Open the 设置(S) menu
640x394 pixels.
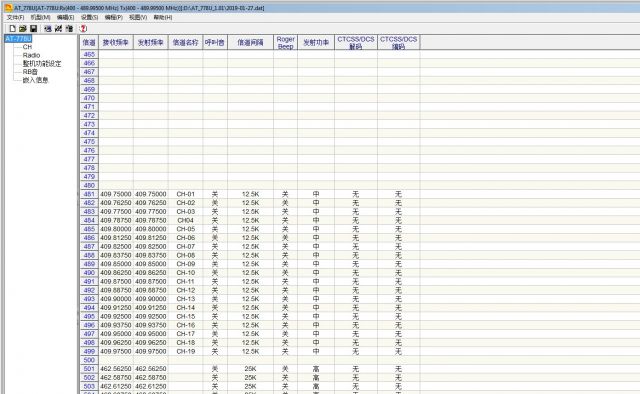[x=89, y=17]
